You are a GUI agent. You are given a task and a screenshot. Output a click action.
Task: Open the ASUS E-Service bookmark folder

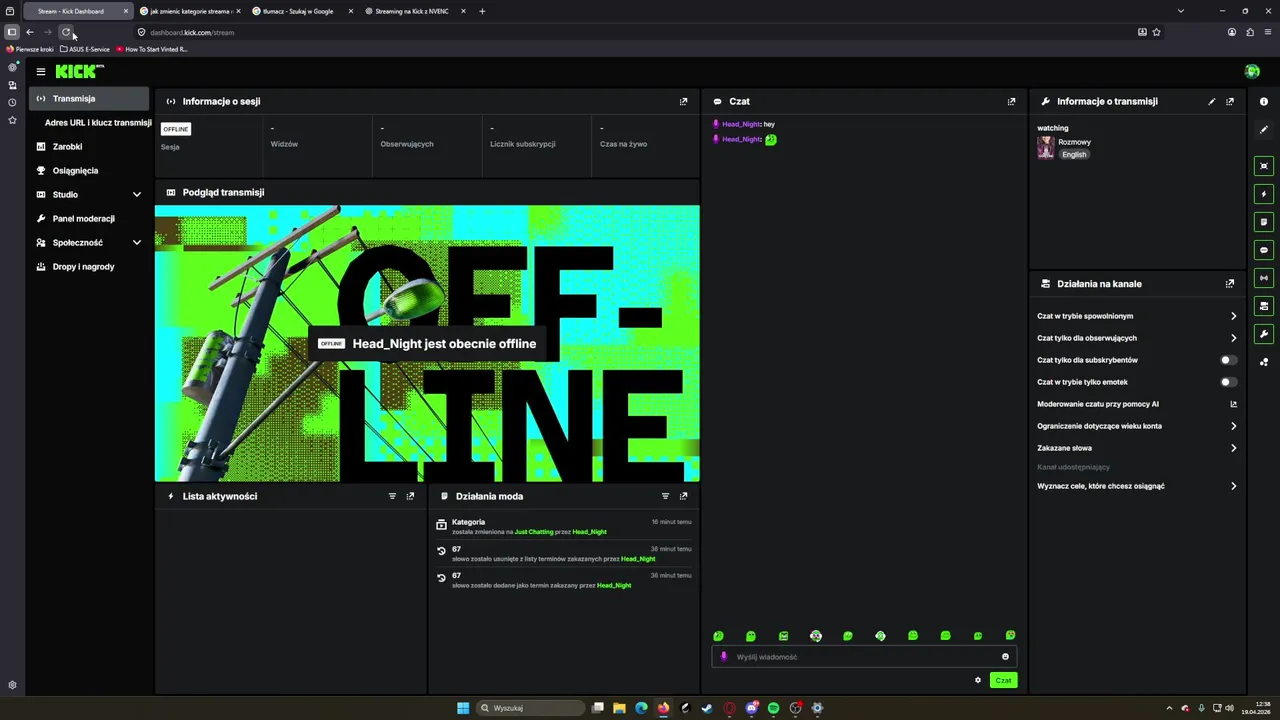pyautogui.click(x=85, y=49)
